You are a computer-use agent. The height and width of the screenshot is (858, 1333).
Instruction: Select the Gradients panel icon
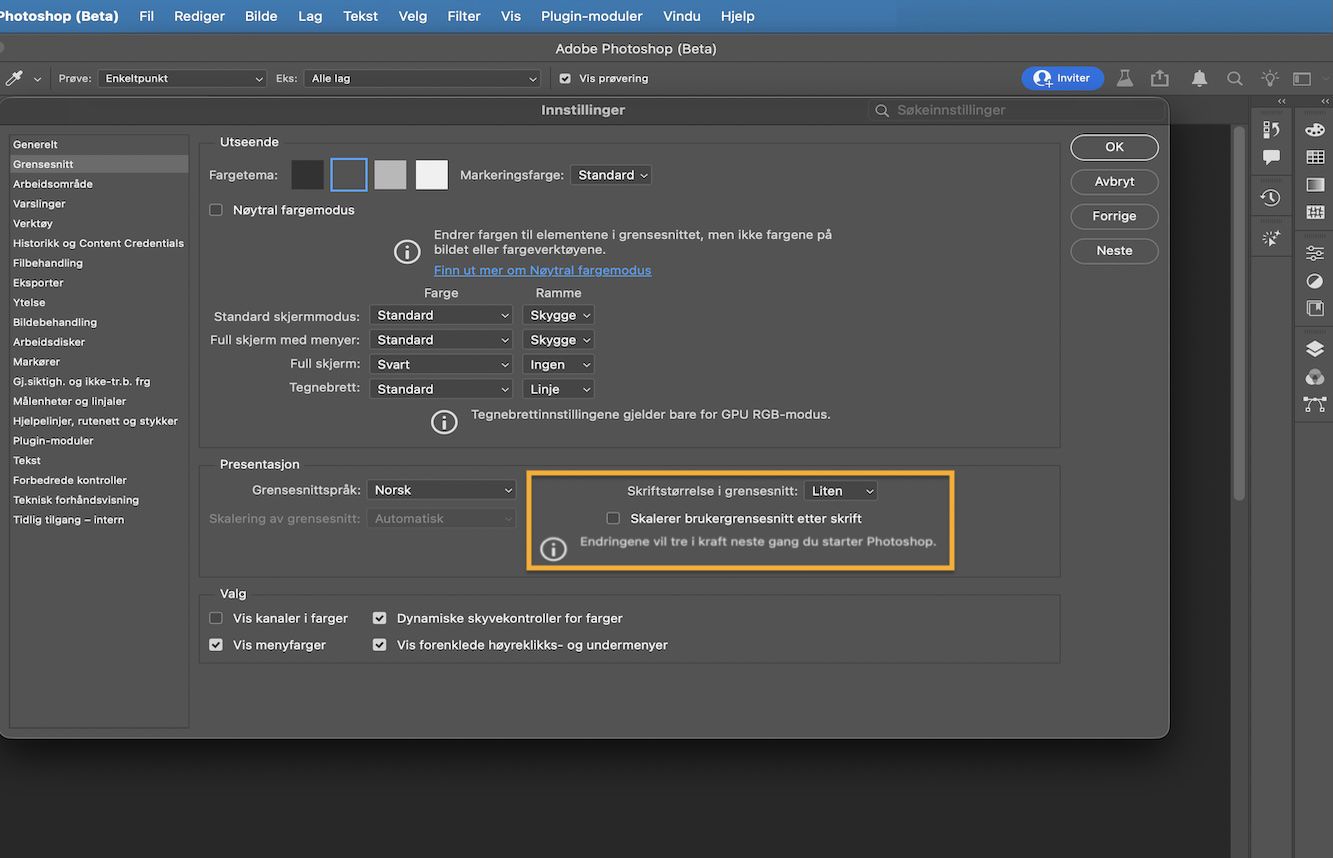(1314, 186)
